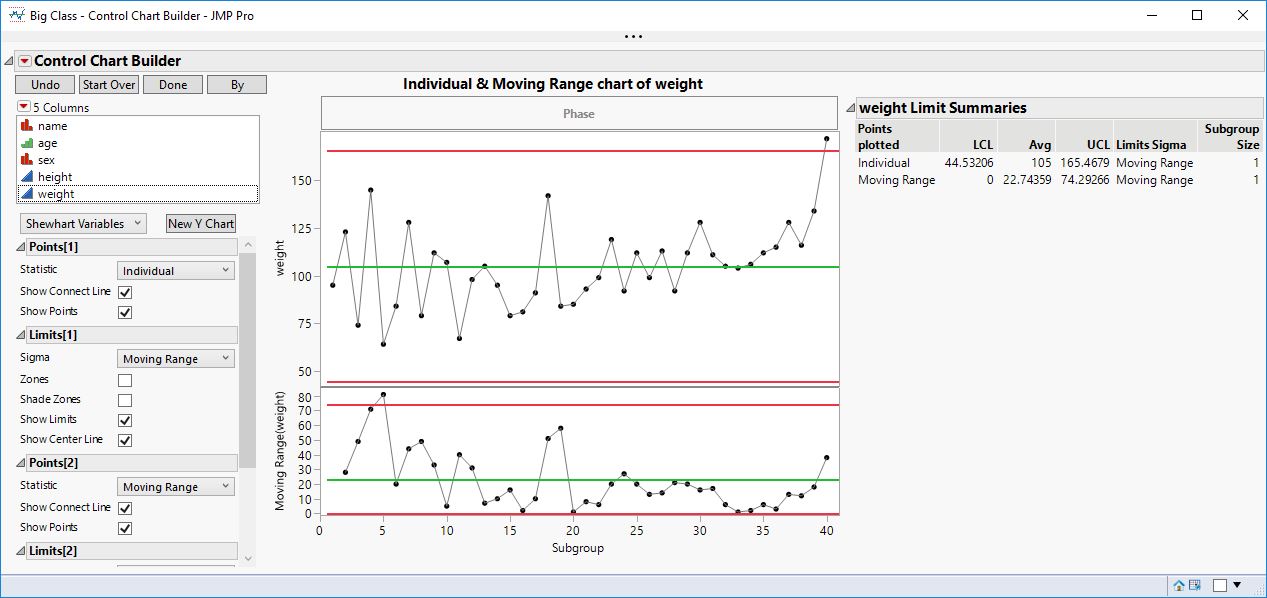Image resolution: width=1267 pixels, height=598 pixels.
Task: Click the red nominal icon beside name column
Action: click(29, 125)
